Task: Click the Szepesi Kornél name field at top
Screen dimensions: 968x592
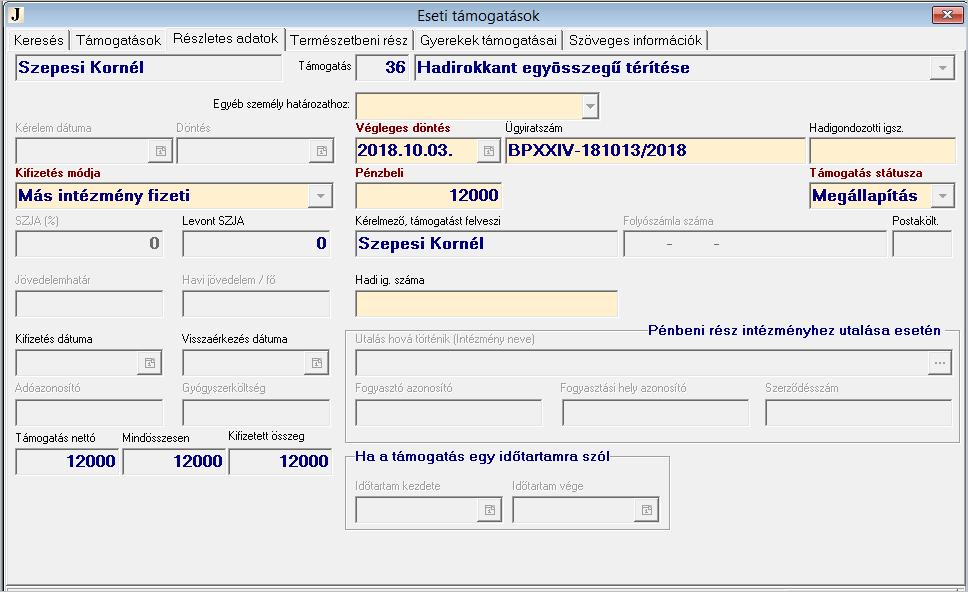Action: pos(148,68)
